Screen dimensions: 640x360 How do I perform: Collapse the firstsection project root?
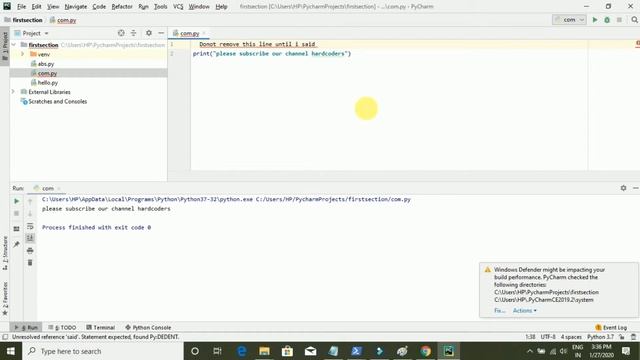[x=14, y=45]
